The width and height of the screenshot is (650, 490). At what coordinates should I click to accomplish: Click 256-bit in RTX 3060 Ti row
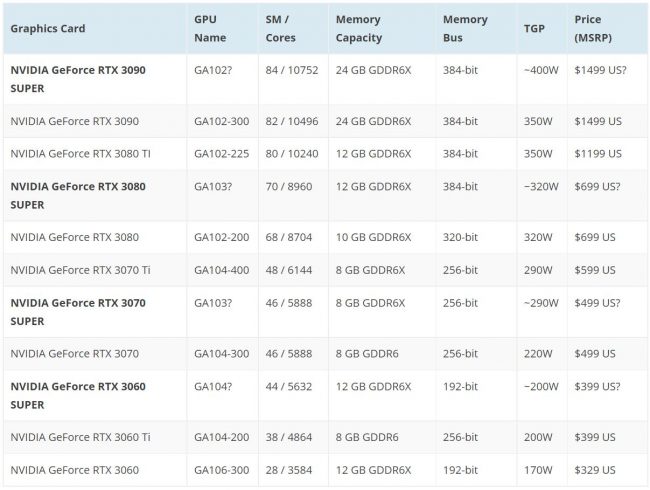point(460,437)
